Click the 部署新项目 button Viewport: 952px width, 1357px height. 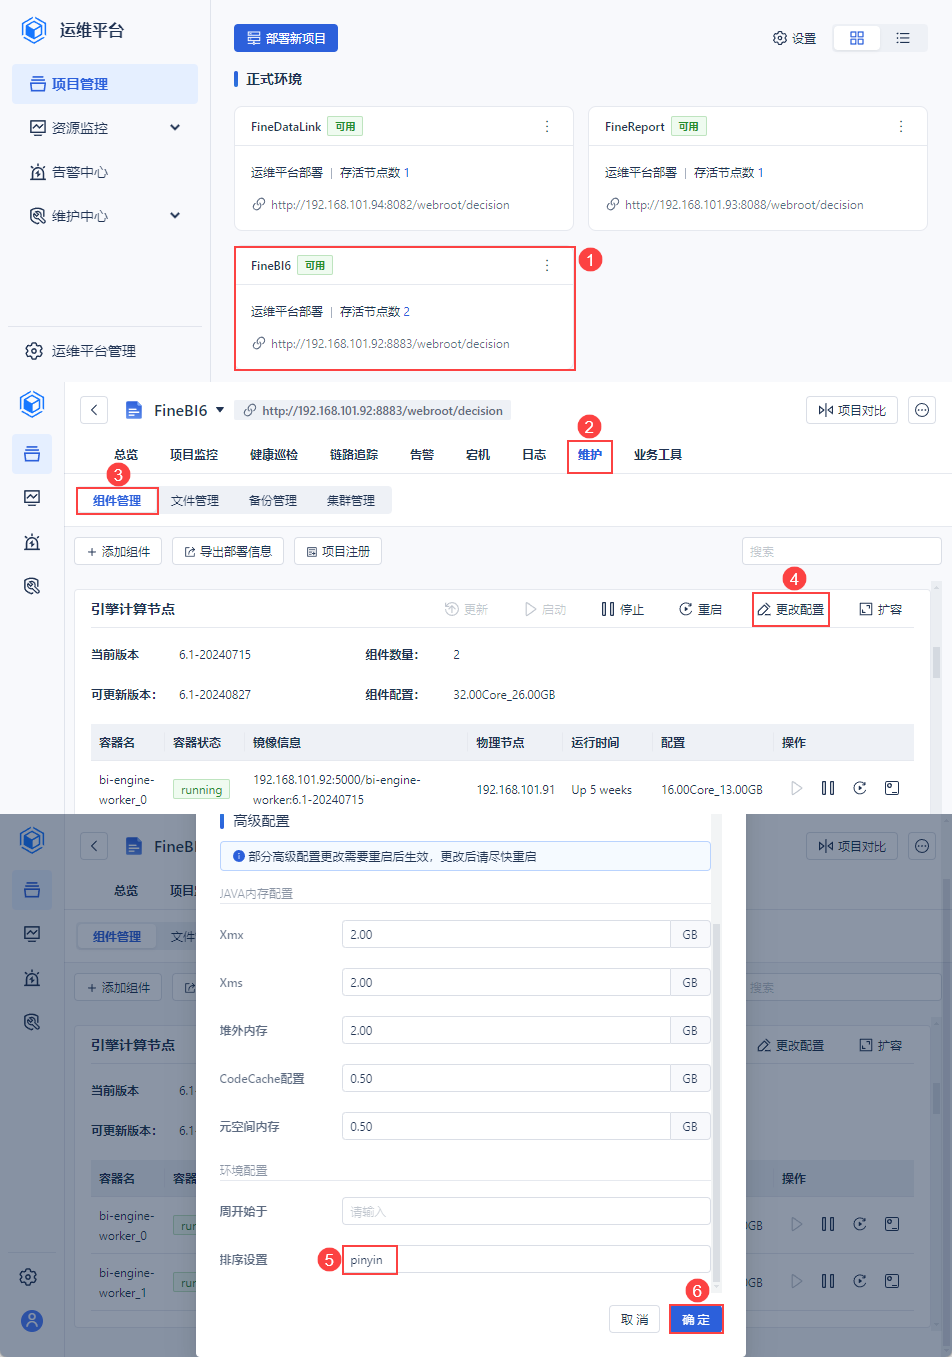pos(286,38)
